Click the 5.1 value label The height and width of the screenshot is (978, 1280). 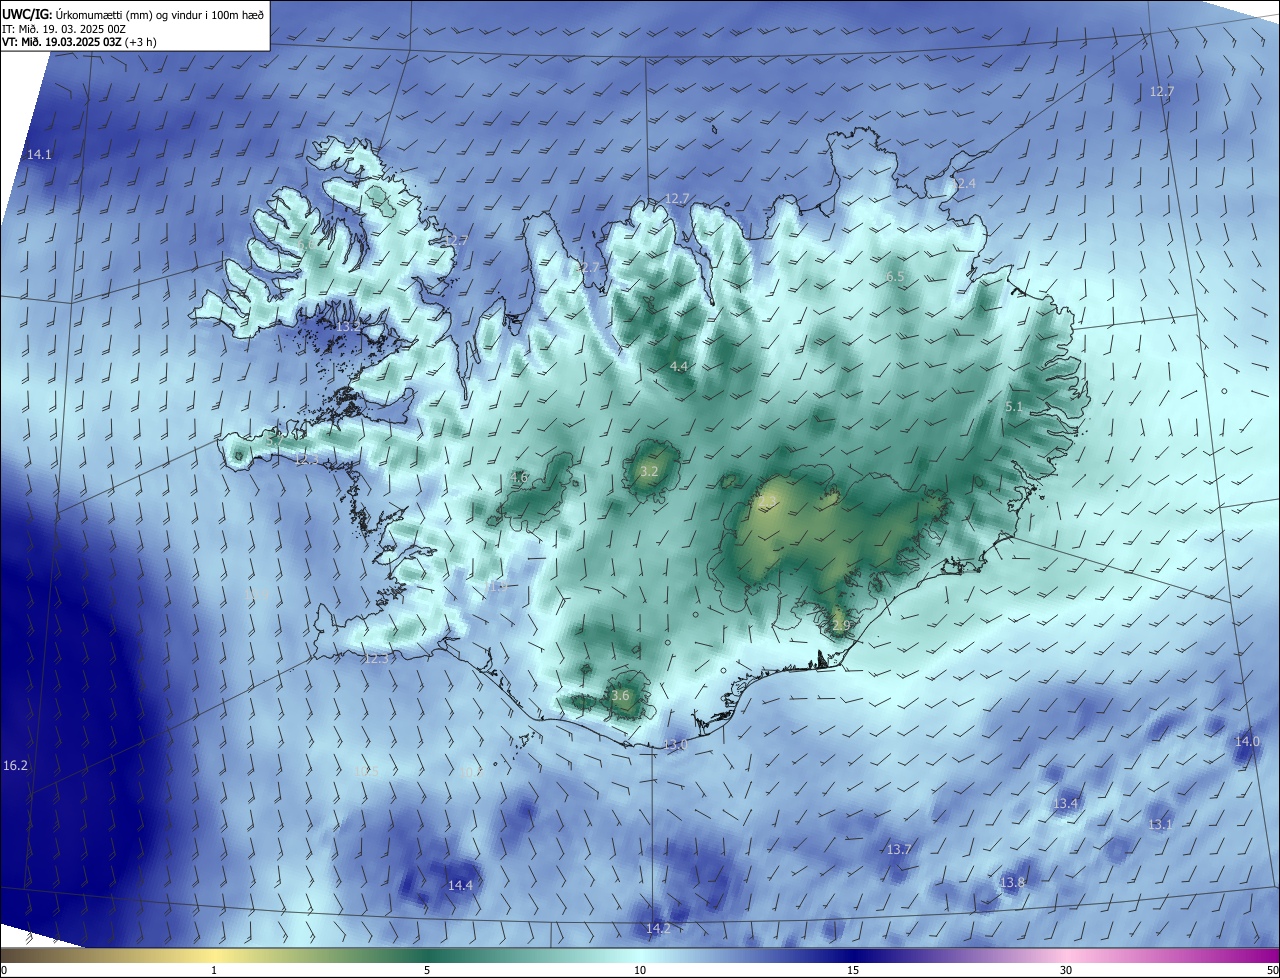1014,407
